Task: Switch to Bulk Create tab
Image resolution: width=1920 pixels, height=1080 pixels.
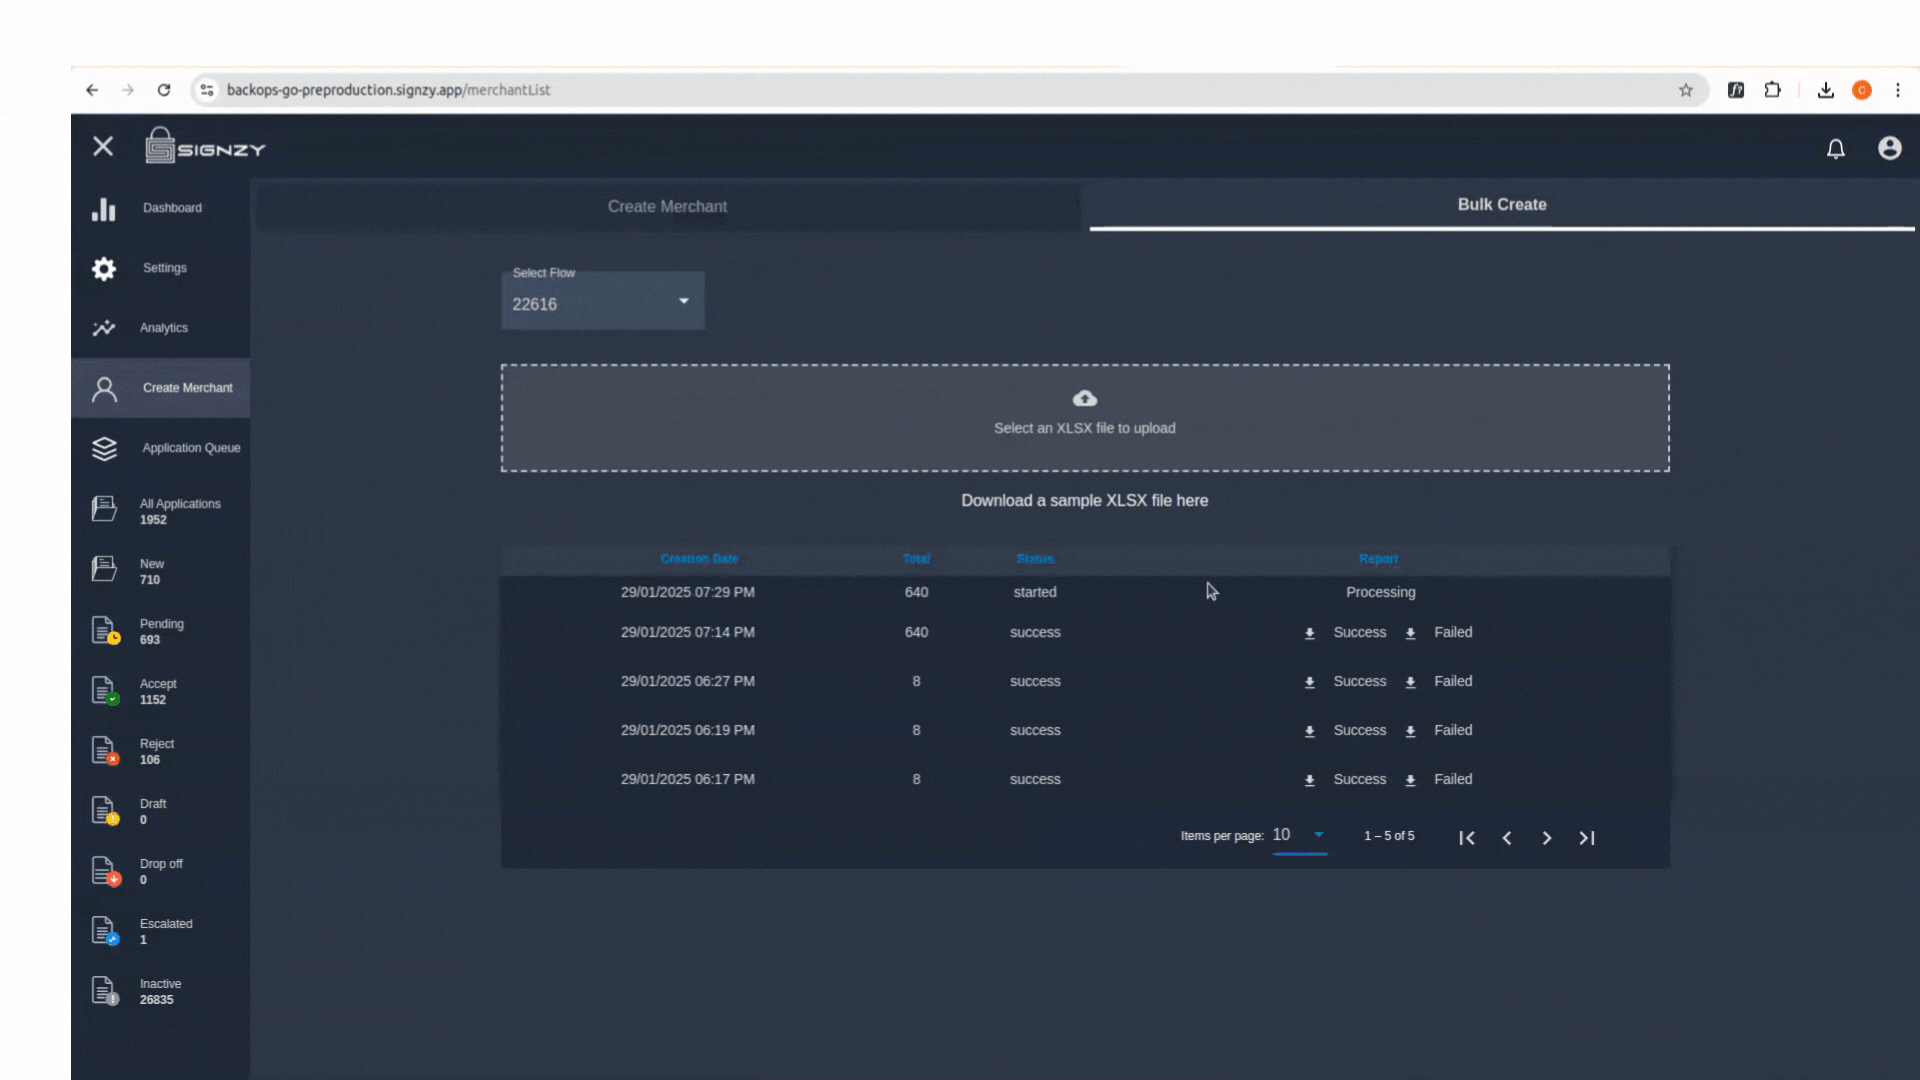Action: (x=1502, y=204)
